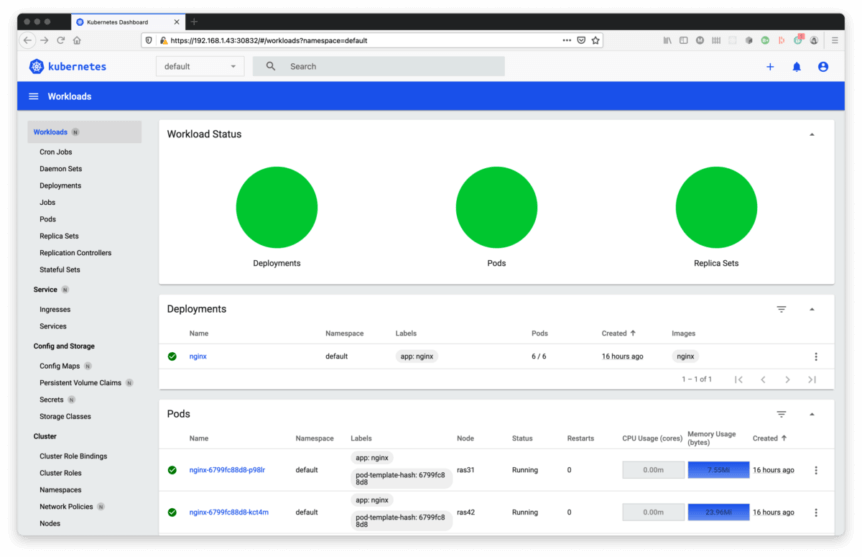The image size is (862, 557).
Task: Sort Deployments by Created column
Action: [x=618, y=333]
